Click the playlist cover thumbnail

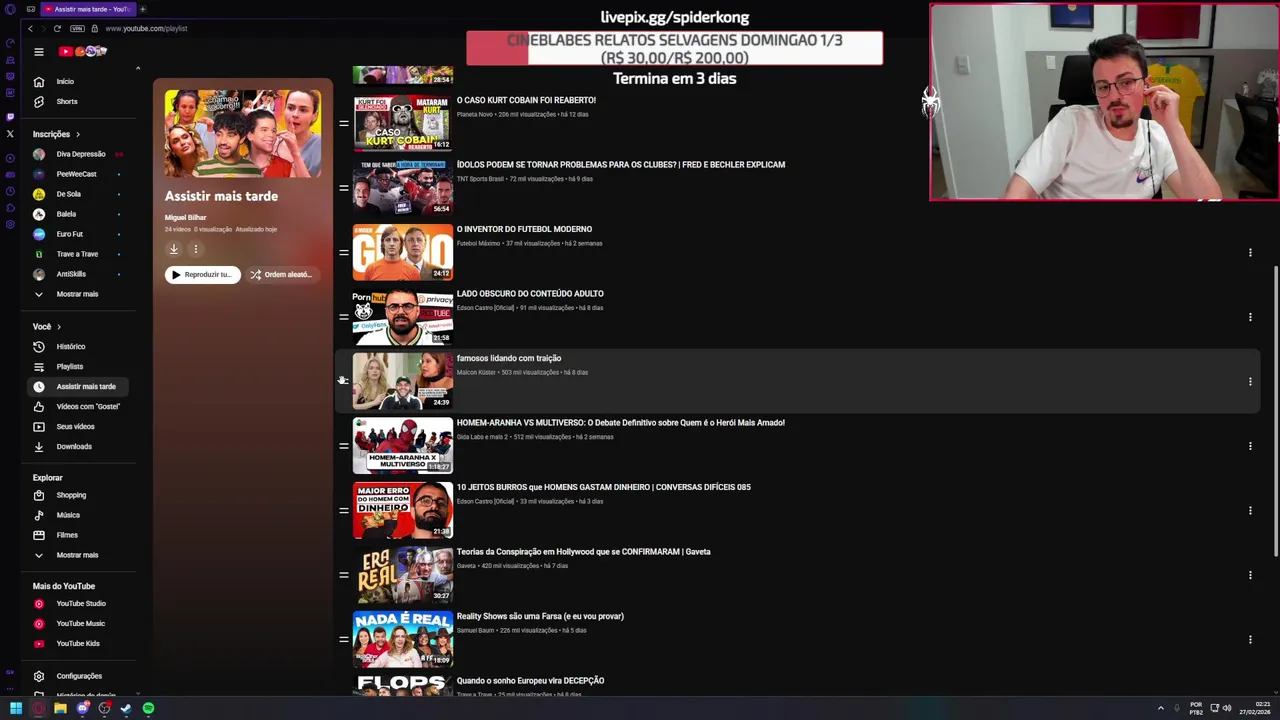(x=243, y=133)
